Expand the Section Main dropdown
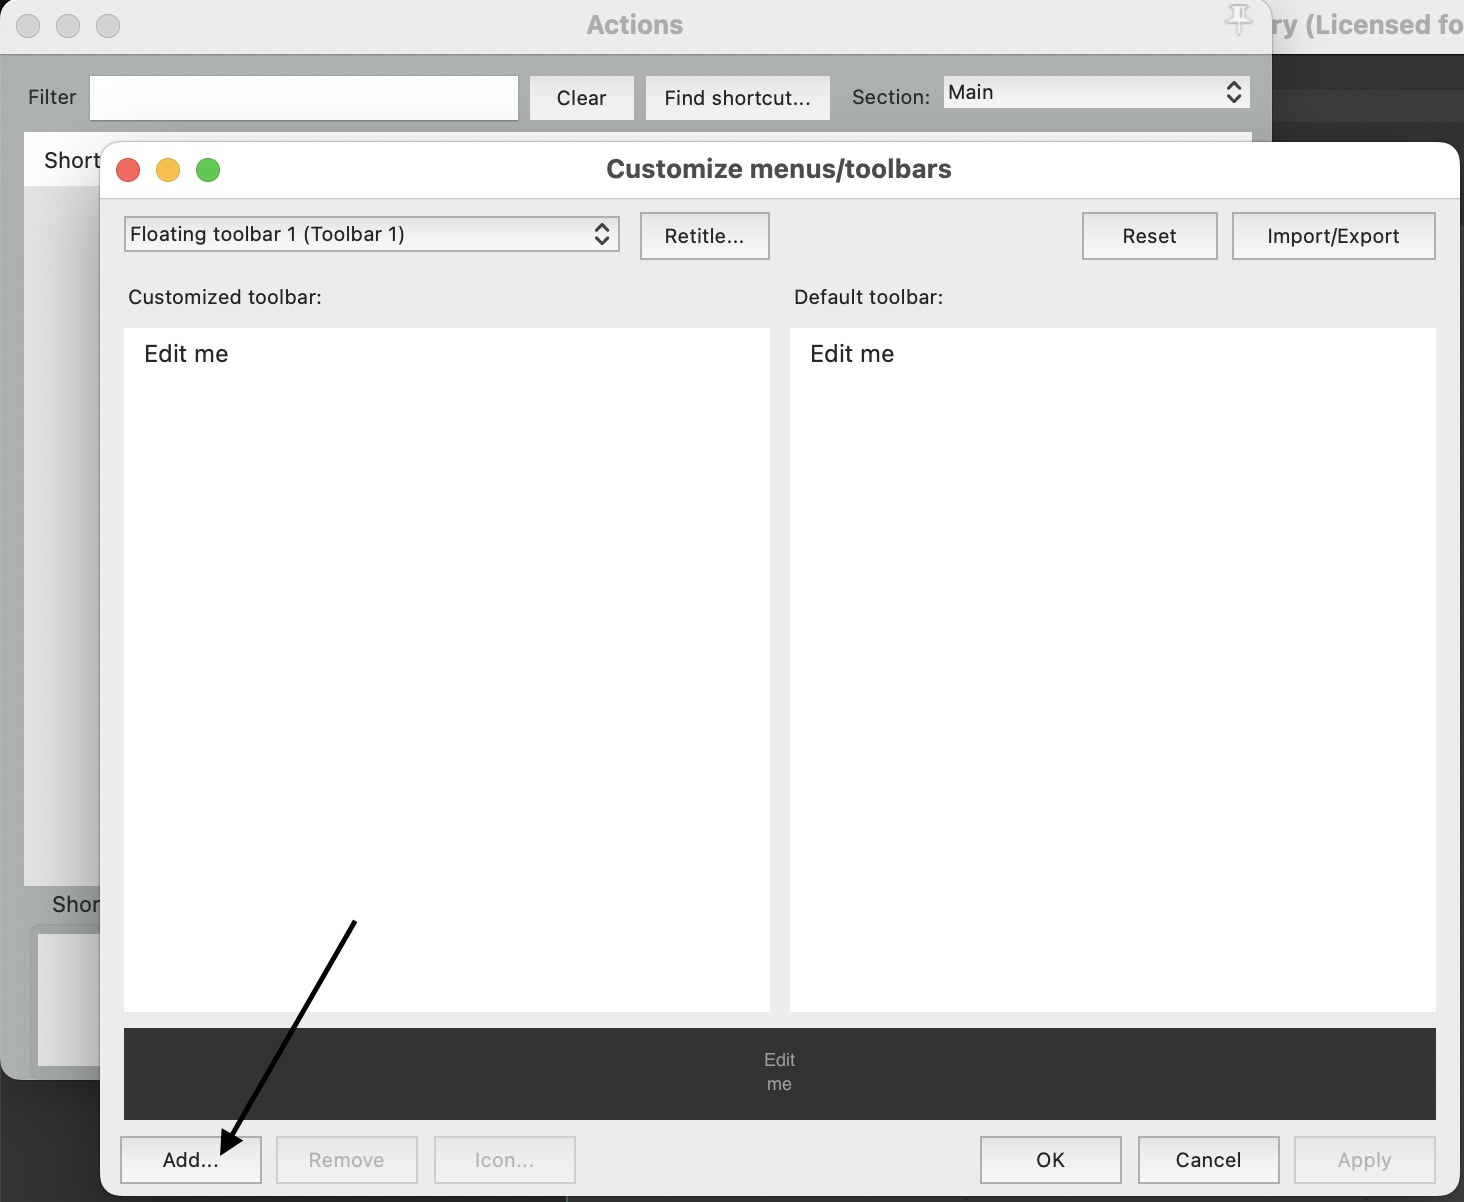 pyautogui.click(x=1096, y=93)
